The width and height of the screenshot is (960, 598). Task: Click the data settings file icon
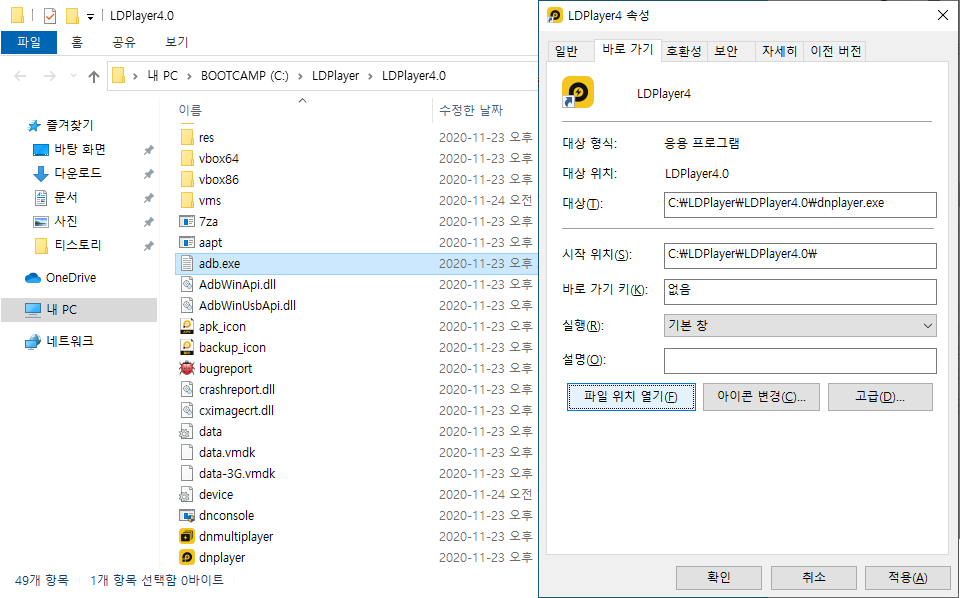point(186,432)
